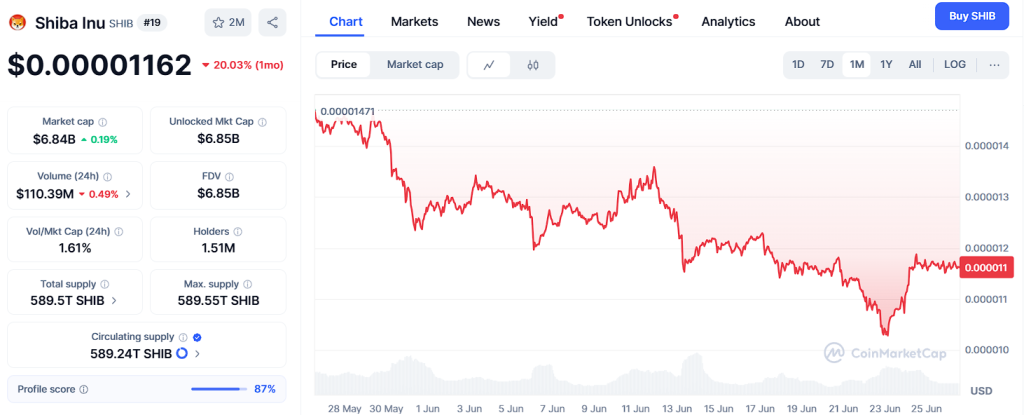Click the Shiba Inu coin logo
Viewport: 1024px width, 415px height.
point(16,22)
